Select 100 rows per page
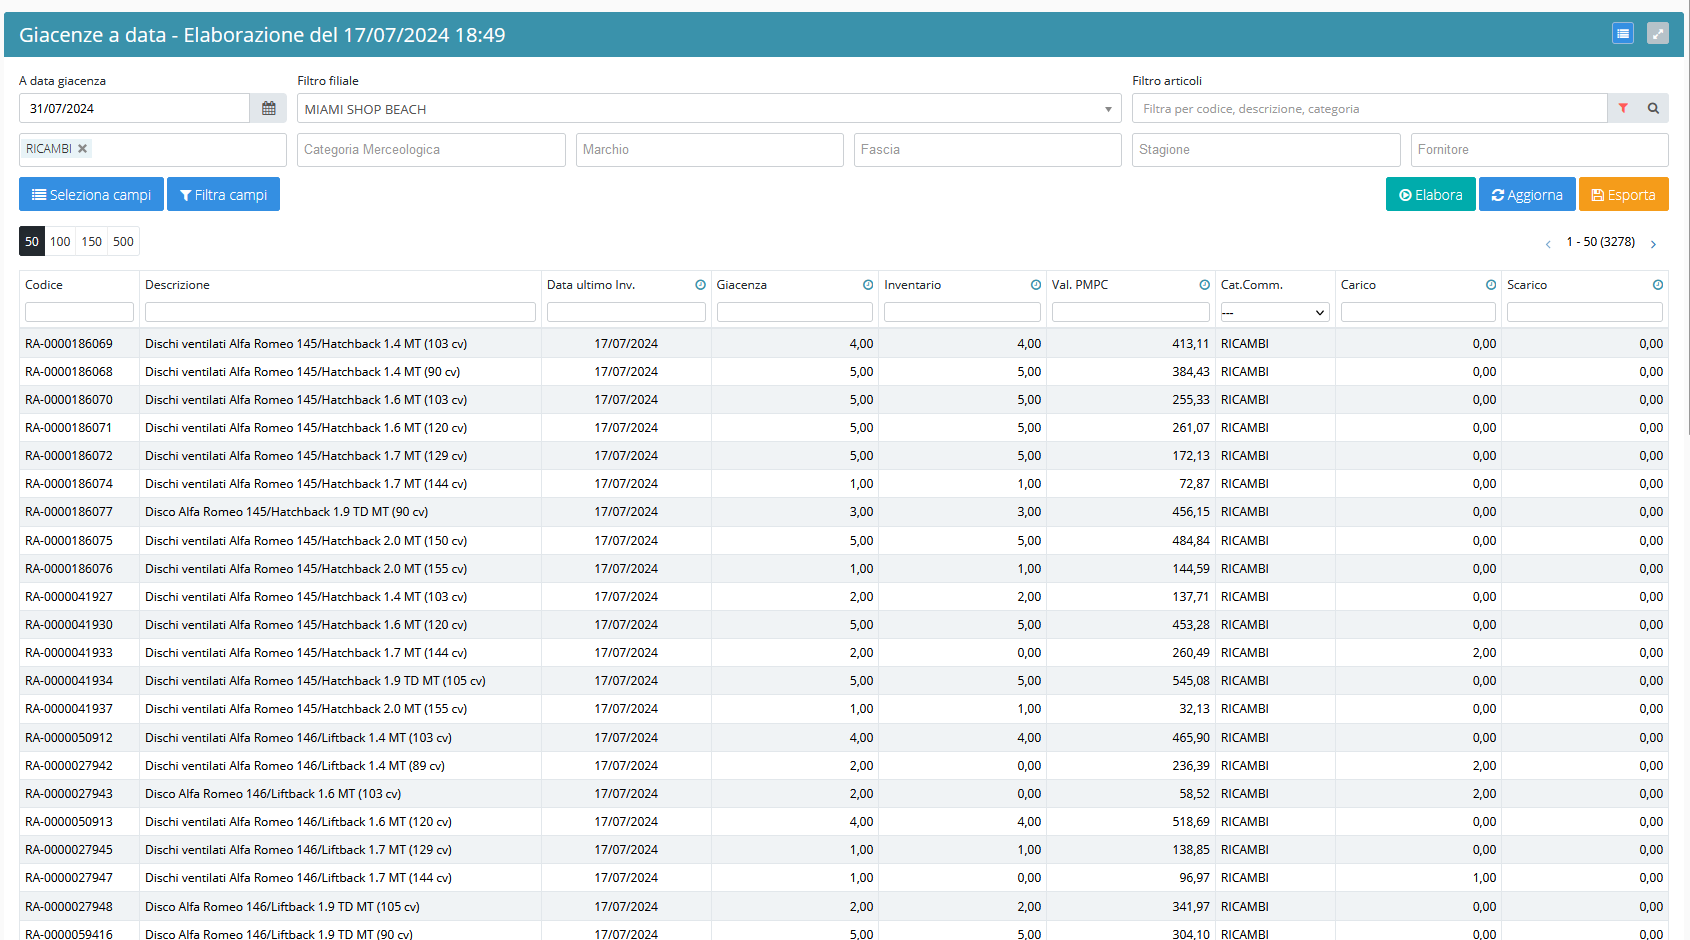This screenshot has width=1690, height=940. tap(60, 241)
